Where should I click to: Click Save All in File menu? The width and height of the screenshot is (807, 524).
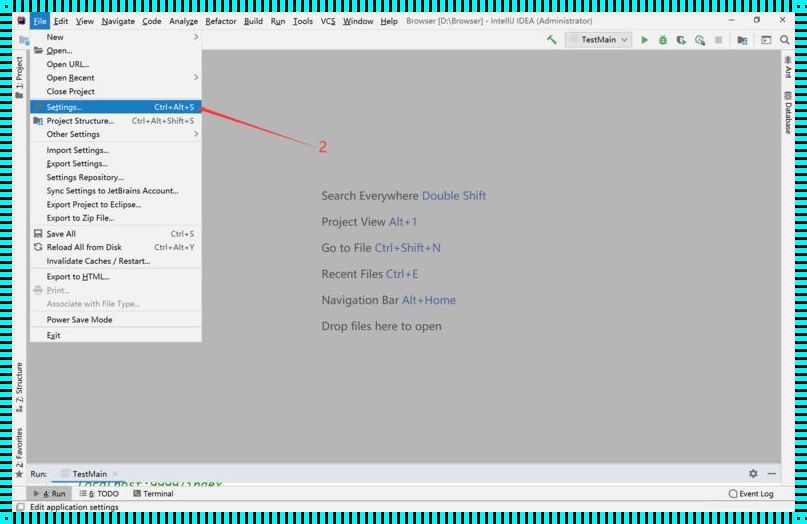tap(116, 234)
